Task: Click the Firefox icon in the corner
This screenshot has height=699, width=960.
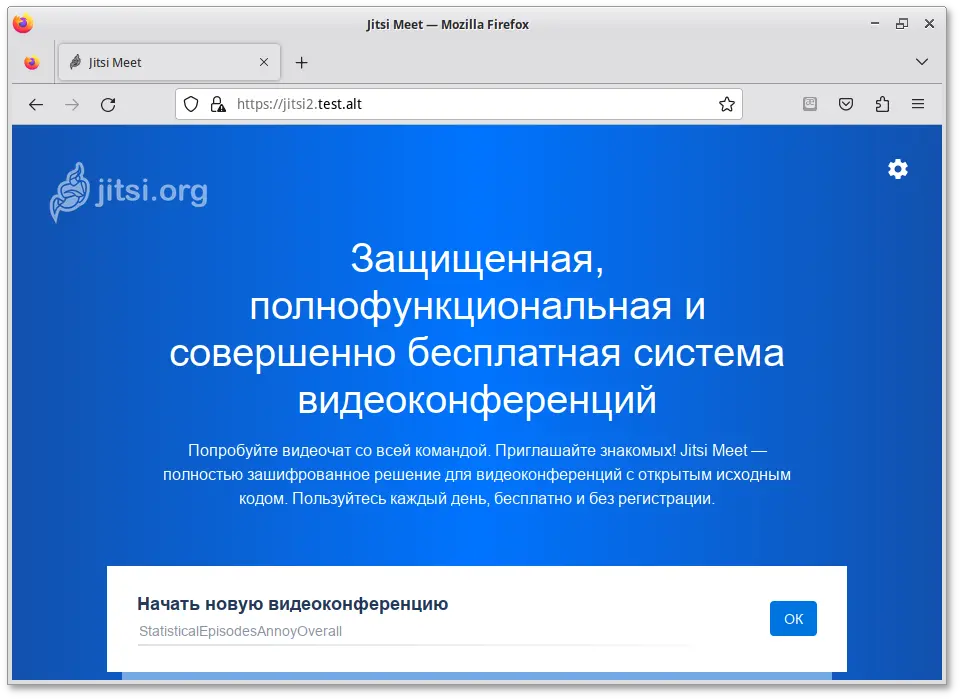Action: click(x=29, y=61)
